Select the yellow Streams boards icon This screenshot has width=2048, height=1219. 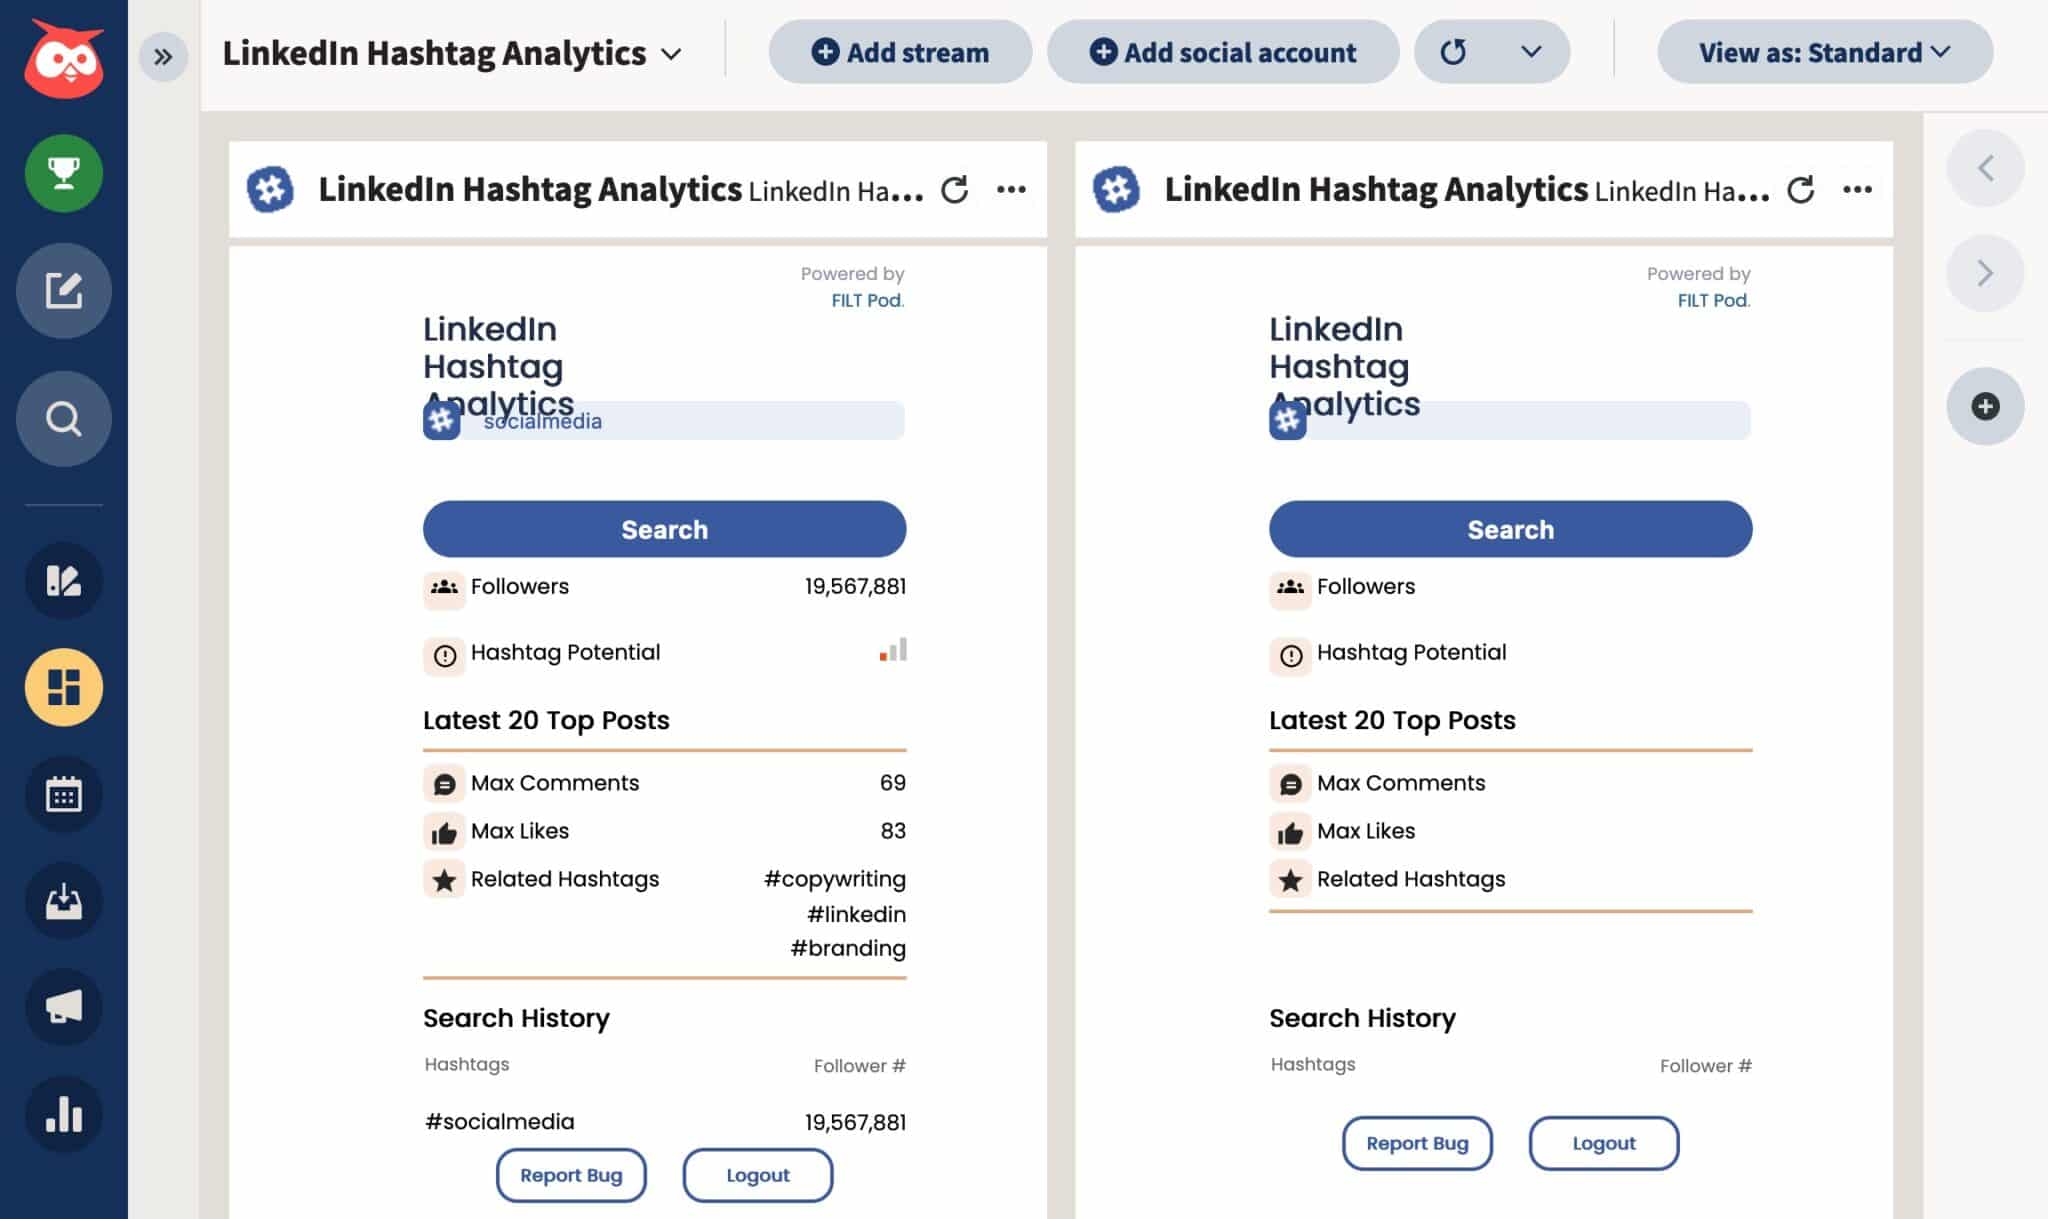[x=64, y=687]
